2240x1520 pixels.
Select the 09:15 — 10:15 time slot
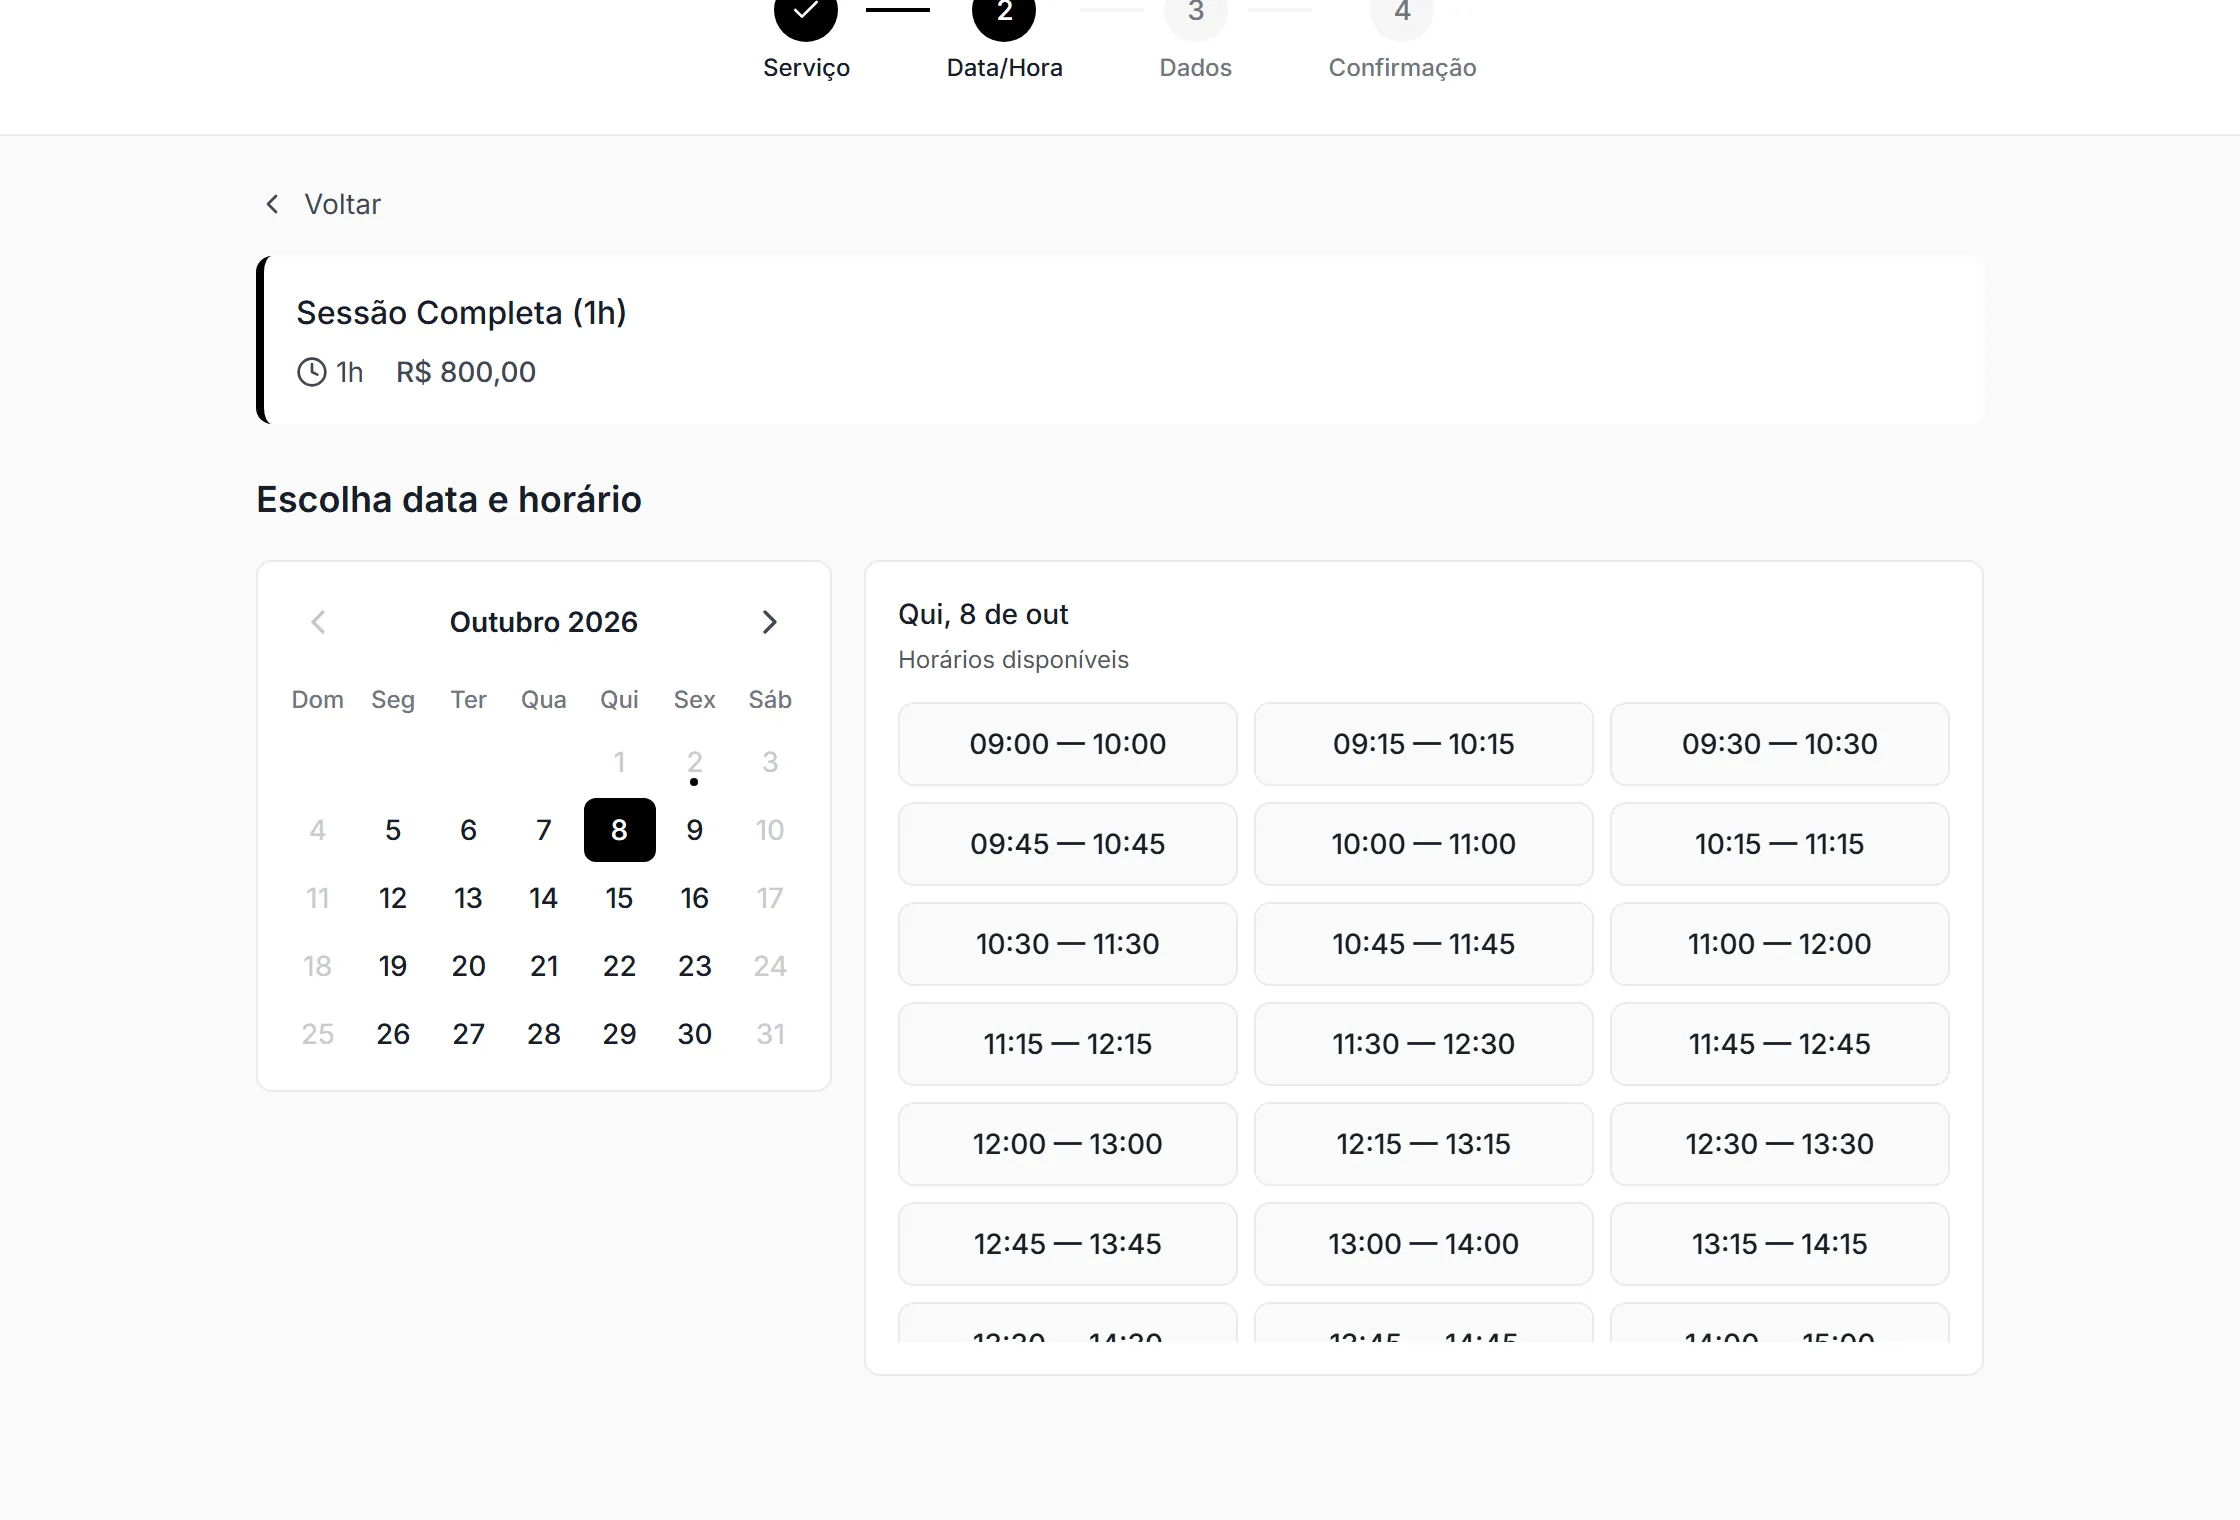click(1424, 744)
